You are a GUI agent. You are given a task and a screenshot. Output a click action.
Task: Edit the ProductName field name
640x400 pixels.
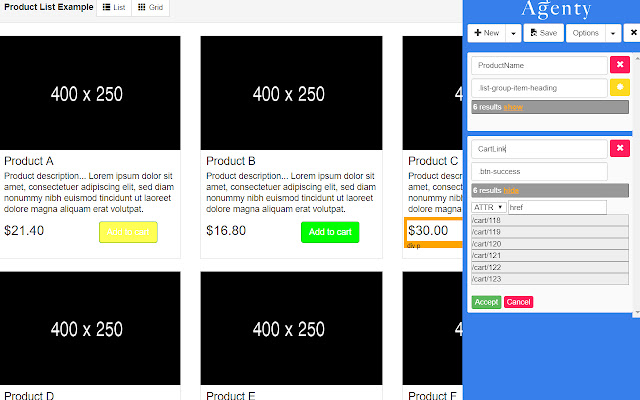tap(539, 65)
